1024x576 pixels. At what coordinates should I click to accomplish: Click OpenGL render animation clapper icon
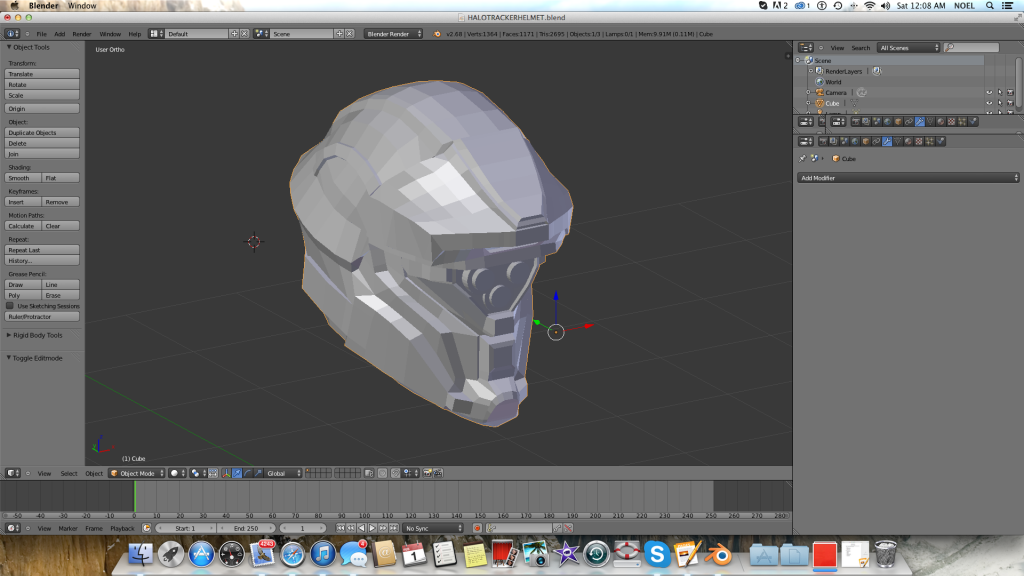pyautogui.click(x=438, y=473)
